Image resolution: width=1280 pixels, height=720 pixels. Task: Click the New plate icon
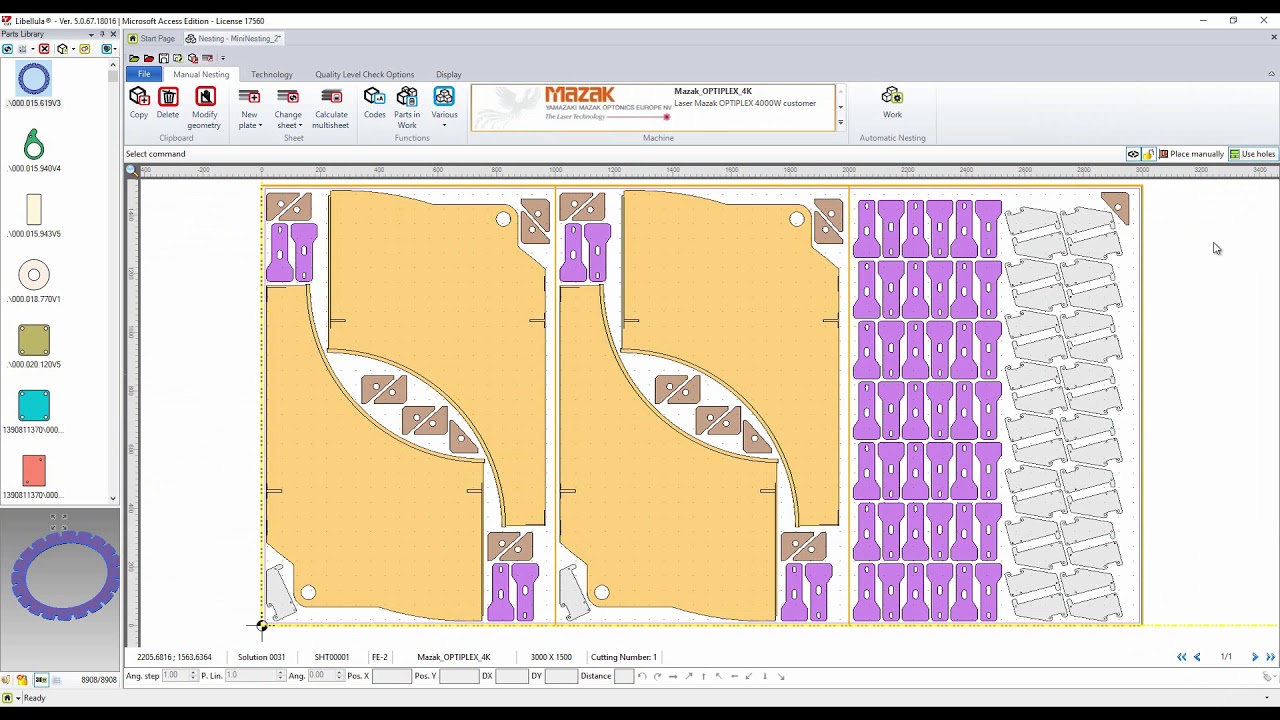[x=249, y=97]
